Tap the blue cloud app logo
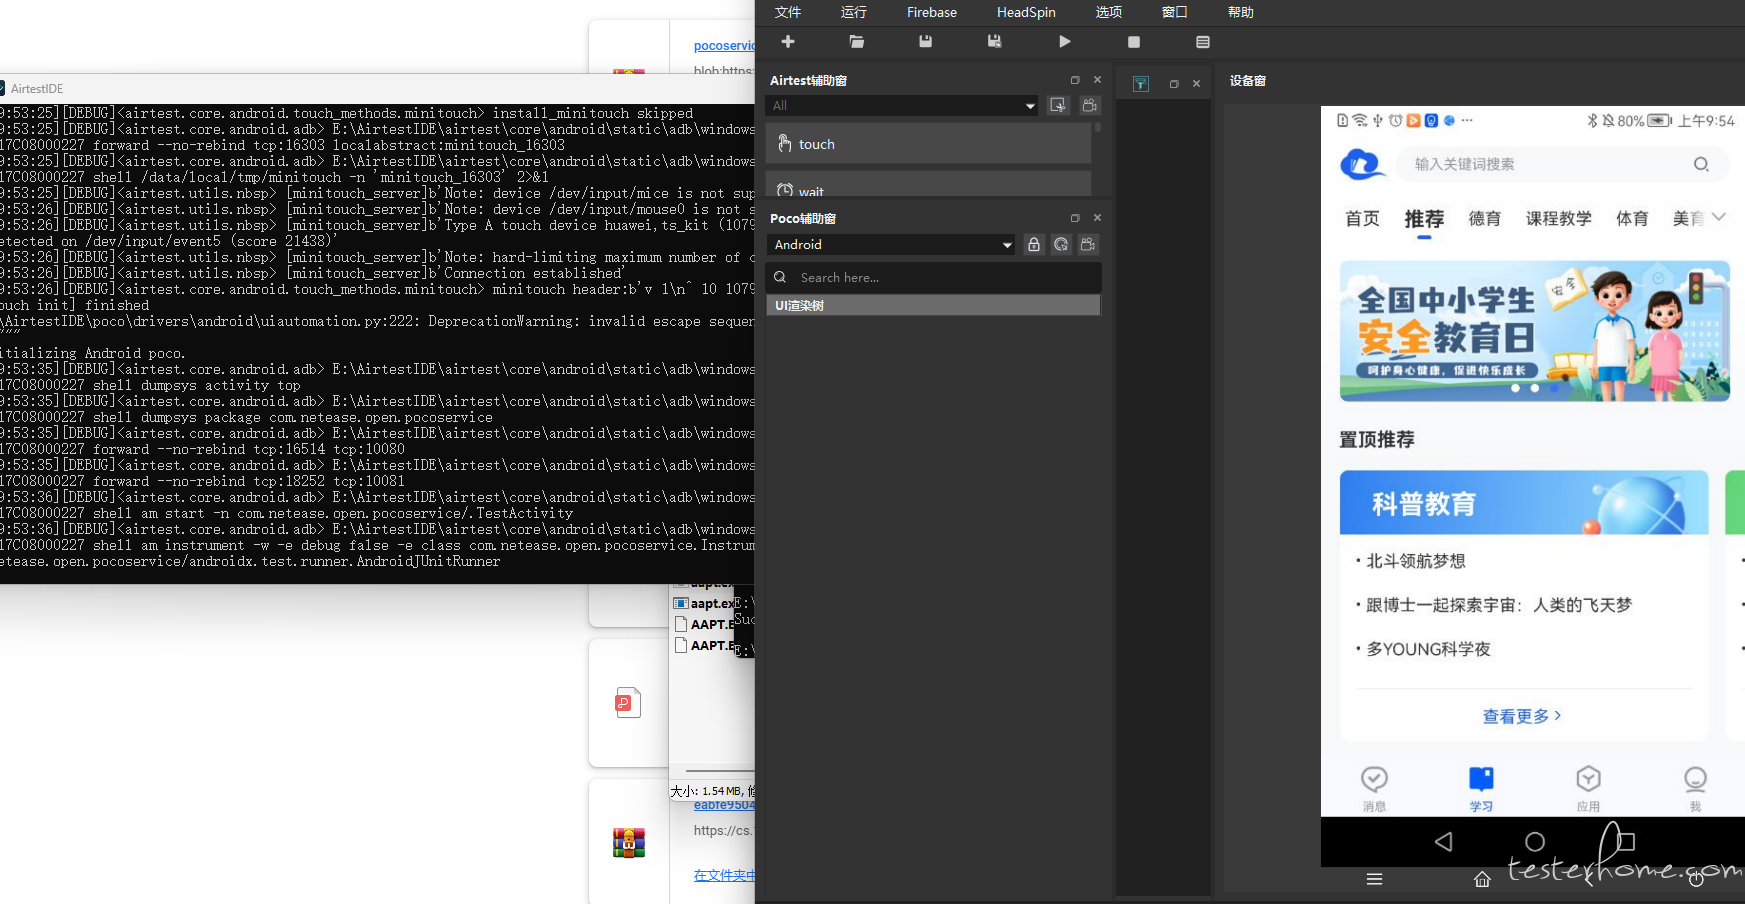The width and height of the screenshot is (1745, 904). tap(1361, 164)
